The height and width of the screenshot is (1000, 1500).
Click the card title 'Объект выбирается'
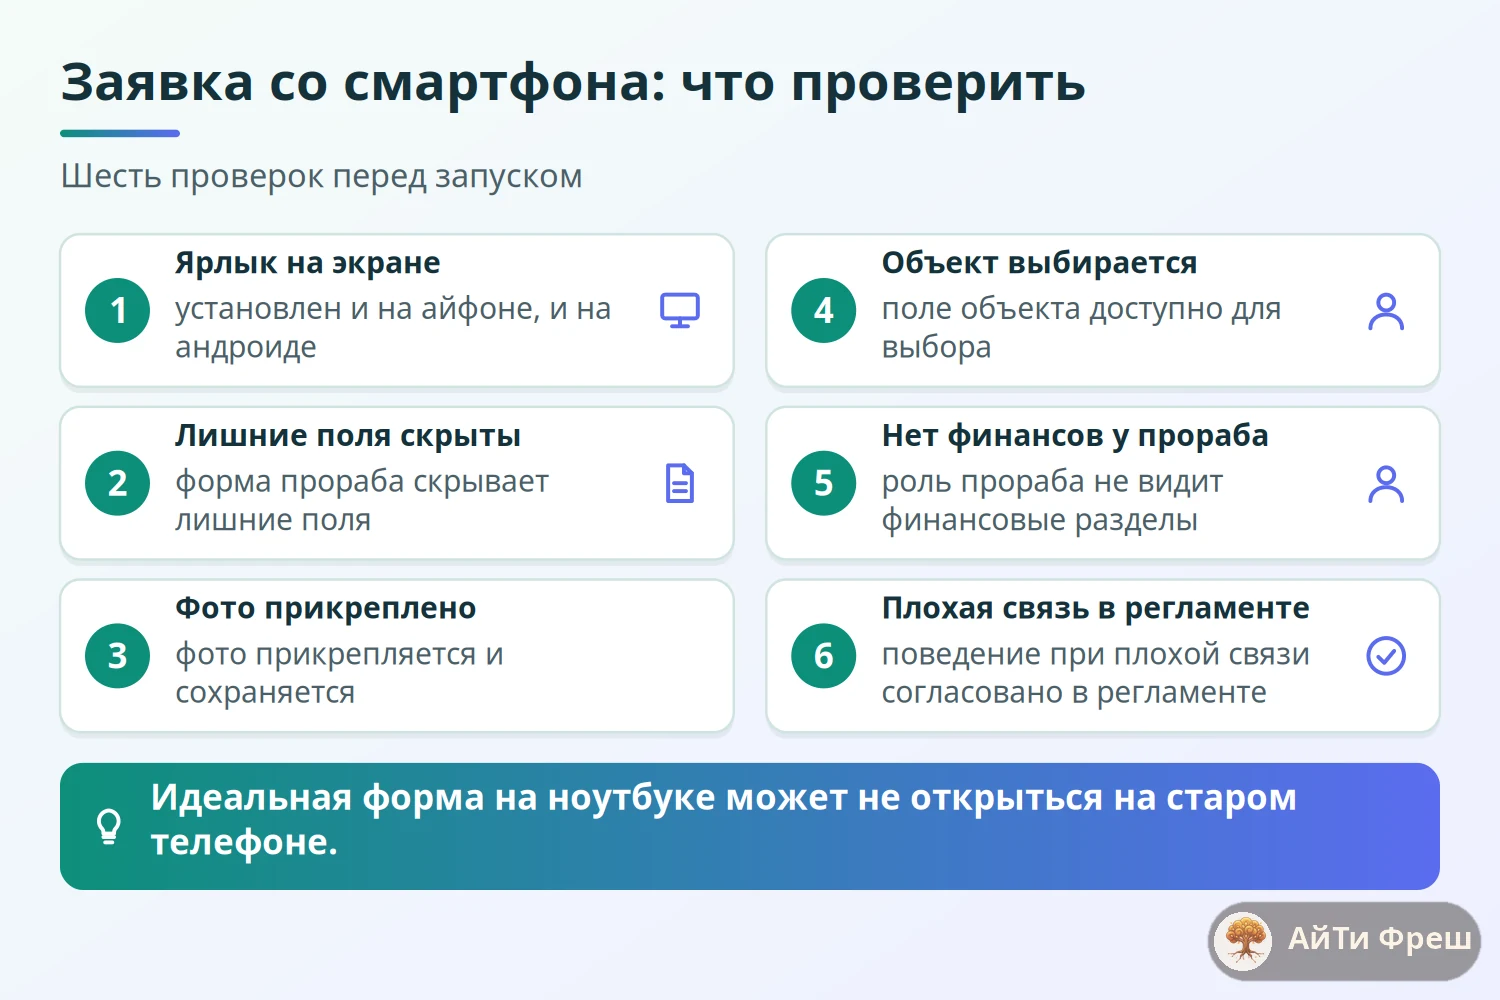point(1039,263)
